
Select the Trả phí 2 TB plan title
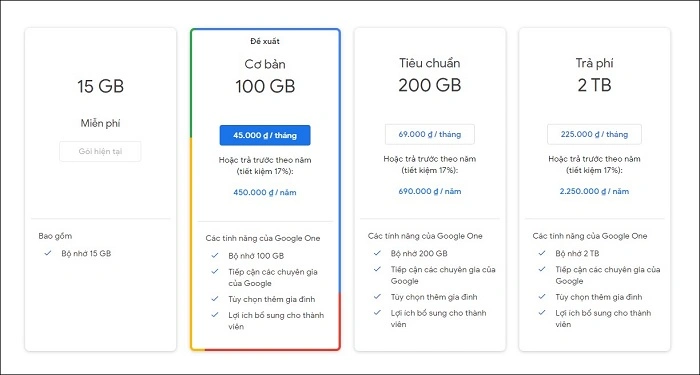pos(594,75)
